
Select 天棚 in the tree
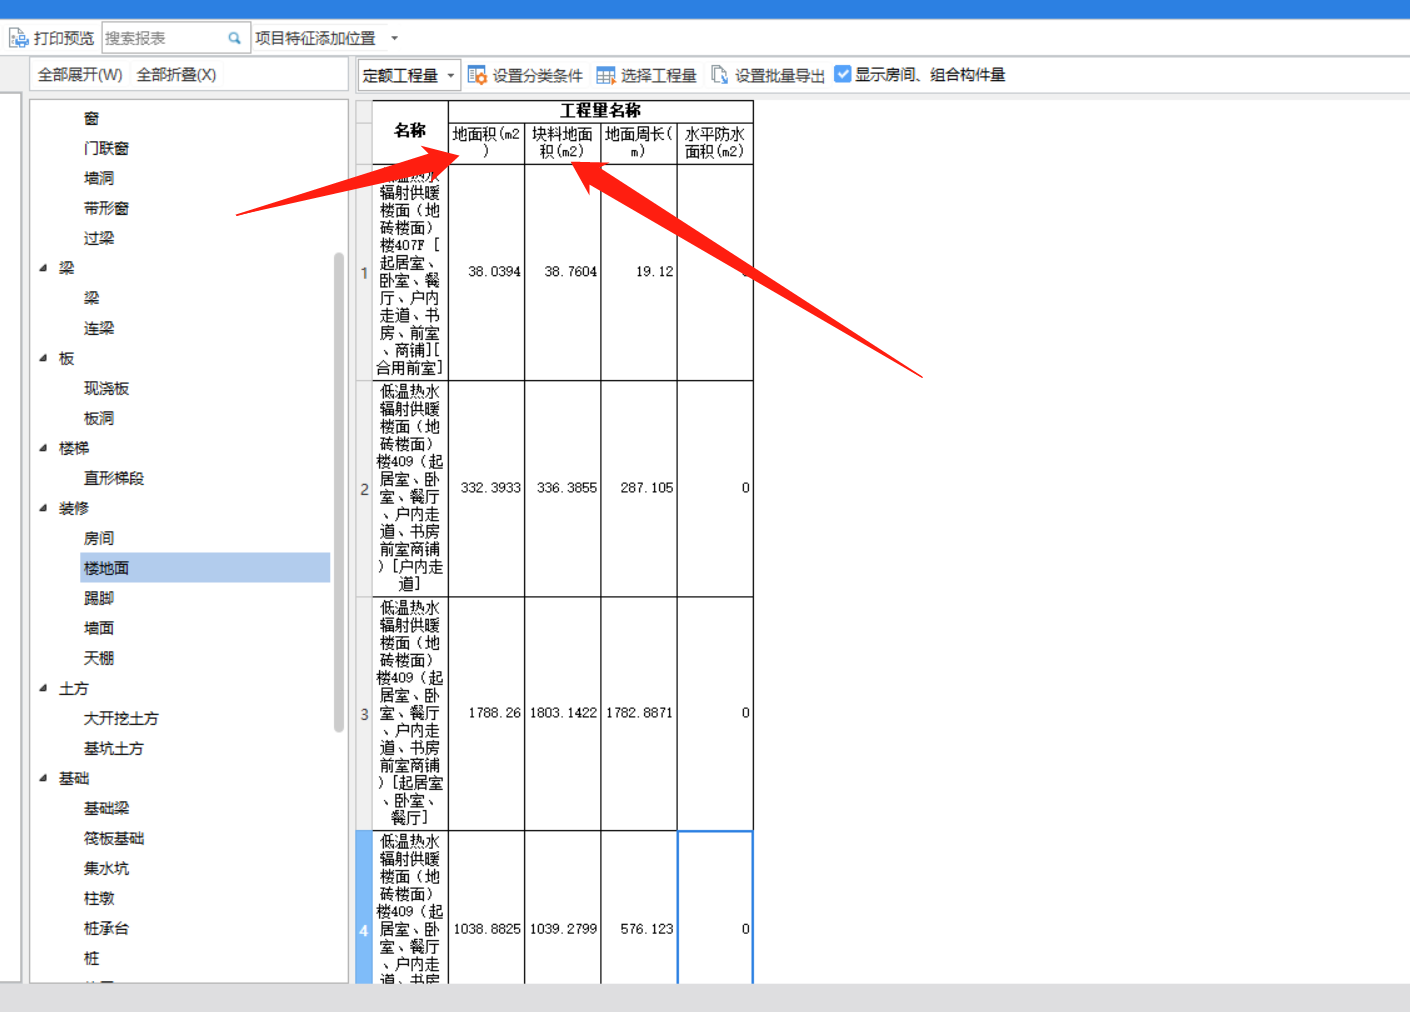99,658
